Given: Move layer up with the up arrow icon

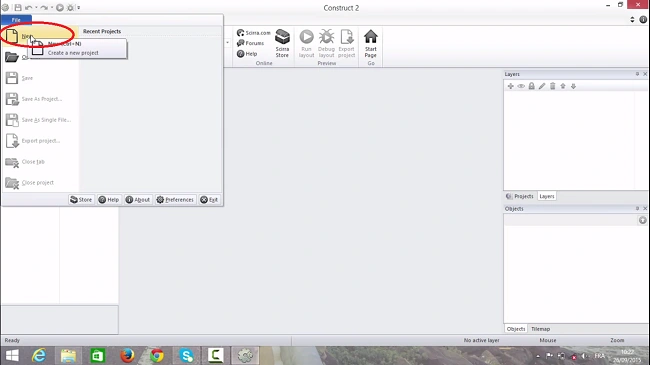Looking at the screenshot, I should tap(563, 86).
